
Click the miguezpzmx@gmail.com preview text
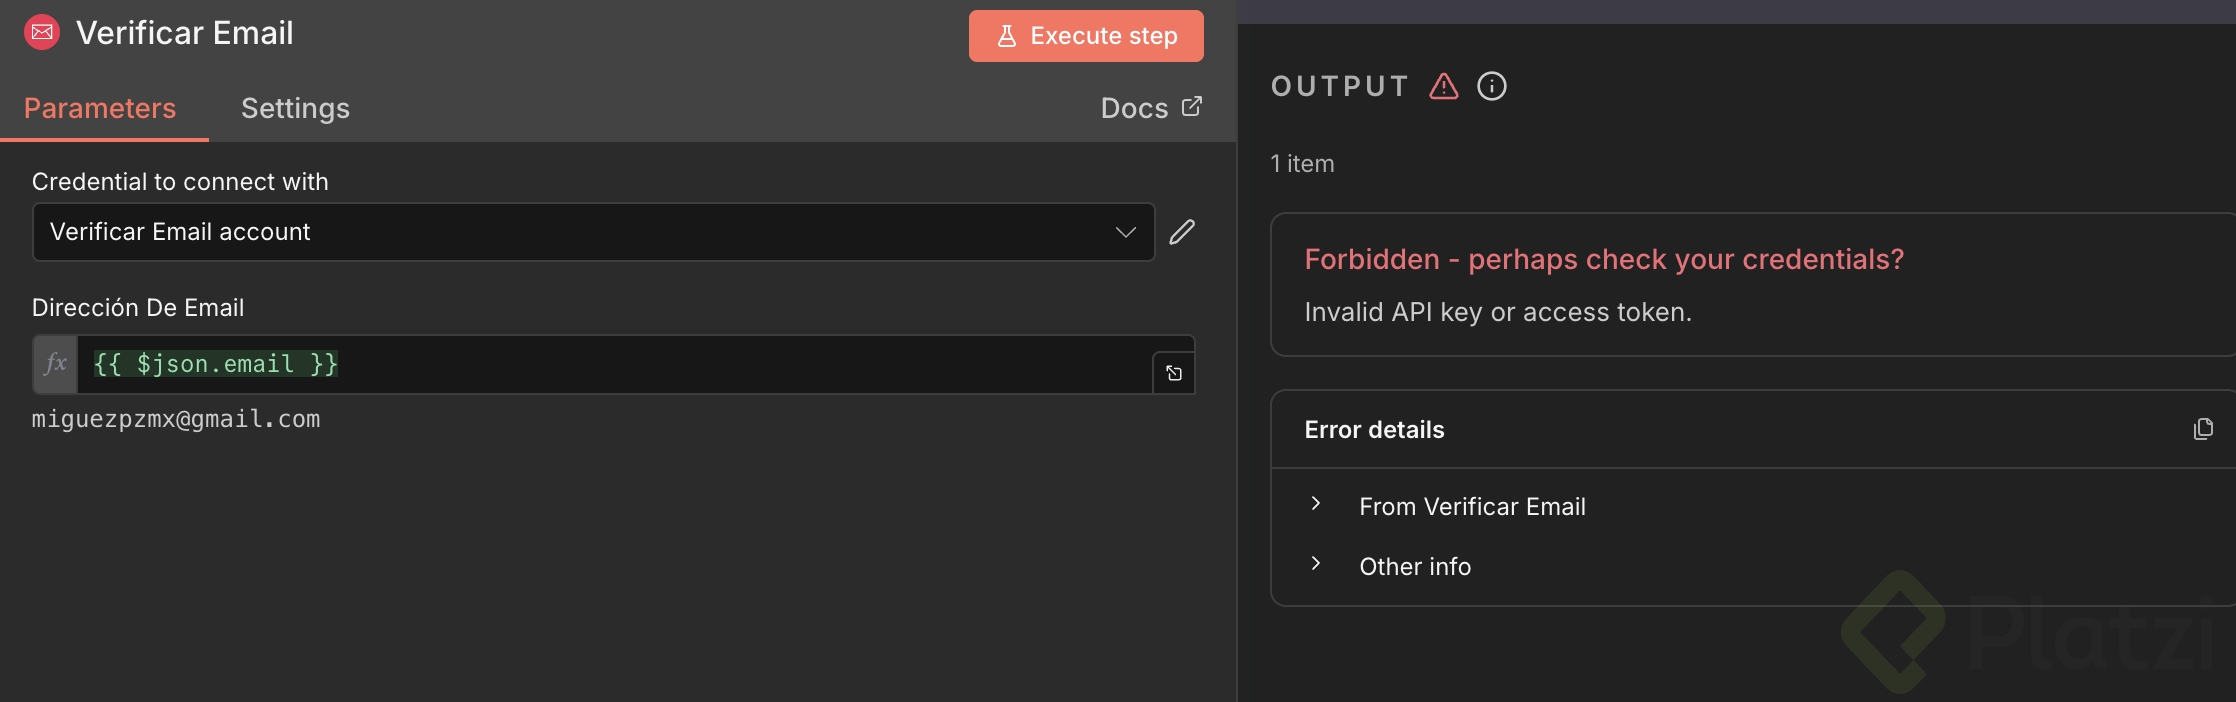point(176,419)
